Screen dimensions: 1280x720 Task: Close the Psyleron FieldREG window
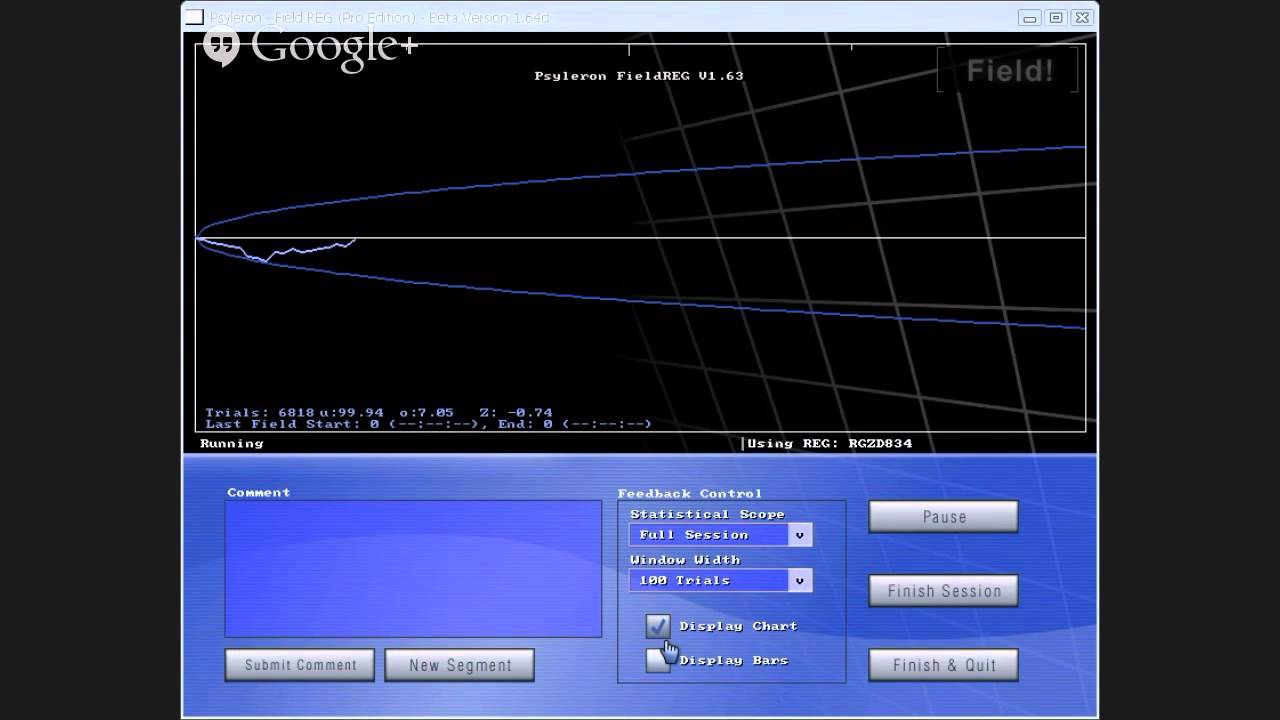click(x=1082, y=18)
